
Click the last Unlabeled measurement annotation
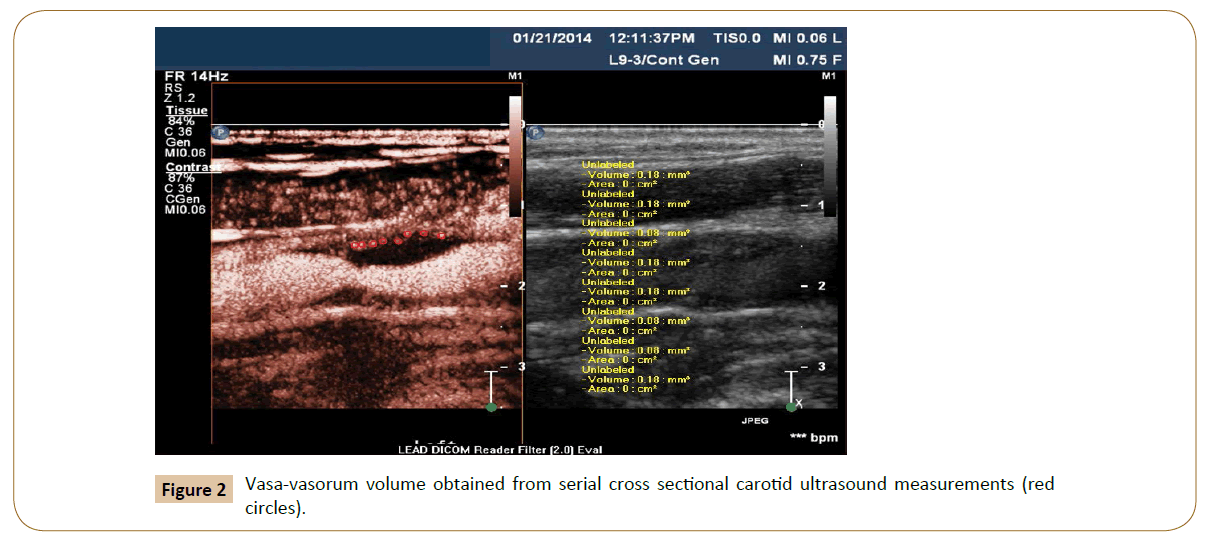tap(607, 370)
